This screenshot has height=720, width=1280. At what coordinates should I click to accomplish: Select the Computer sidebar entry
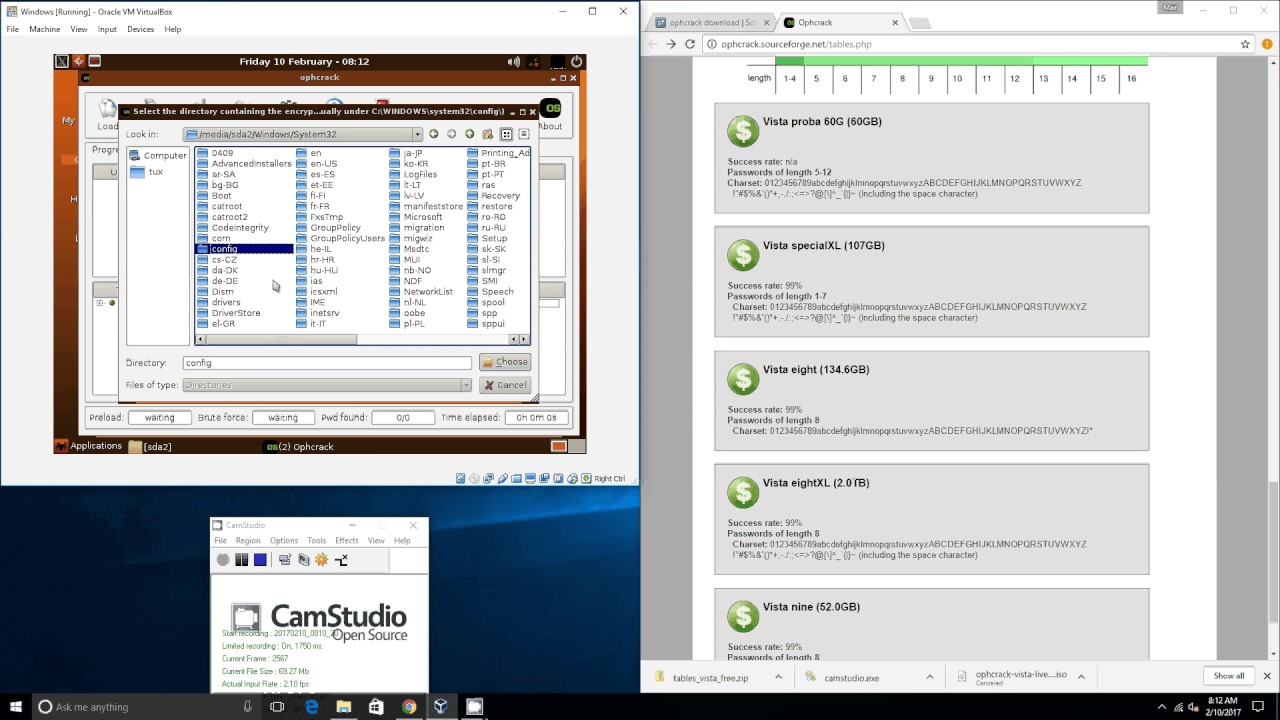pos(158,155)
